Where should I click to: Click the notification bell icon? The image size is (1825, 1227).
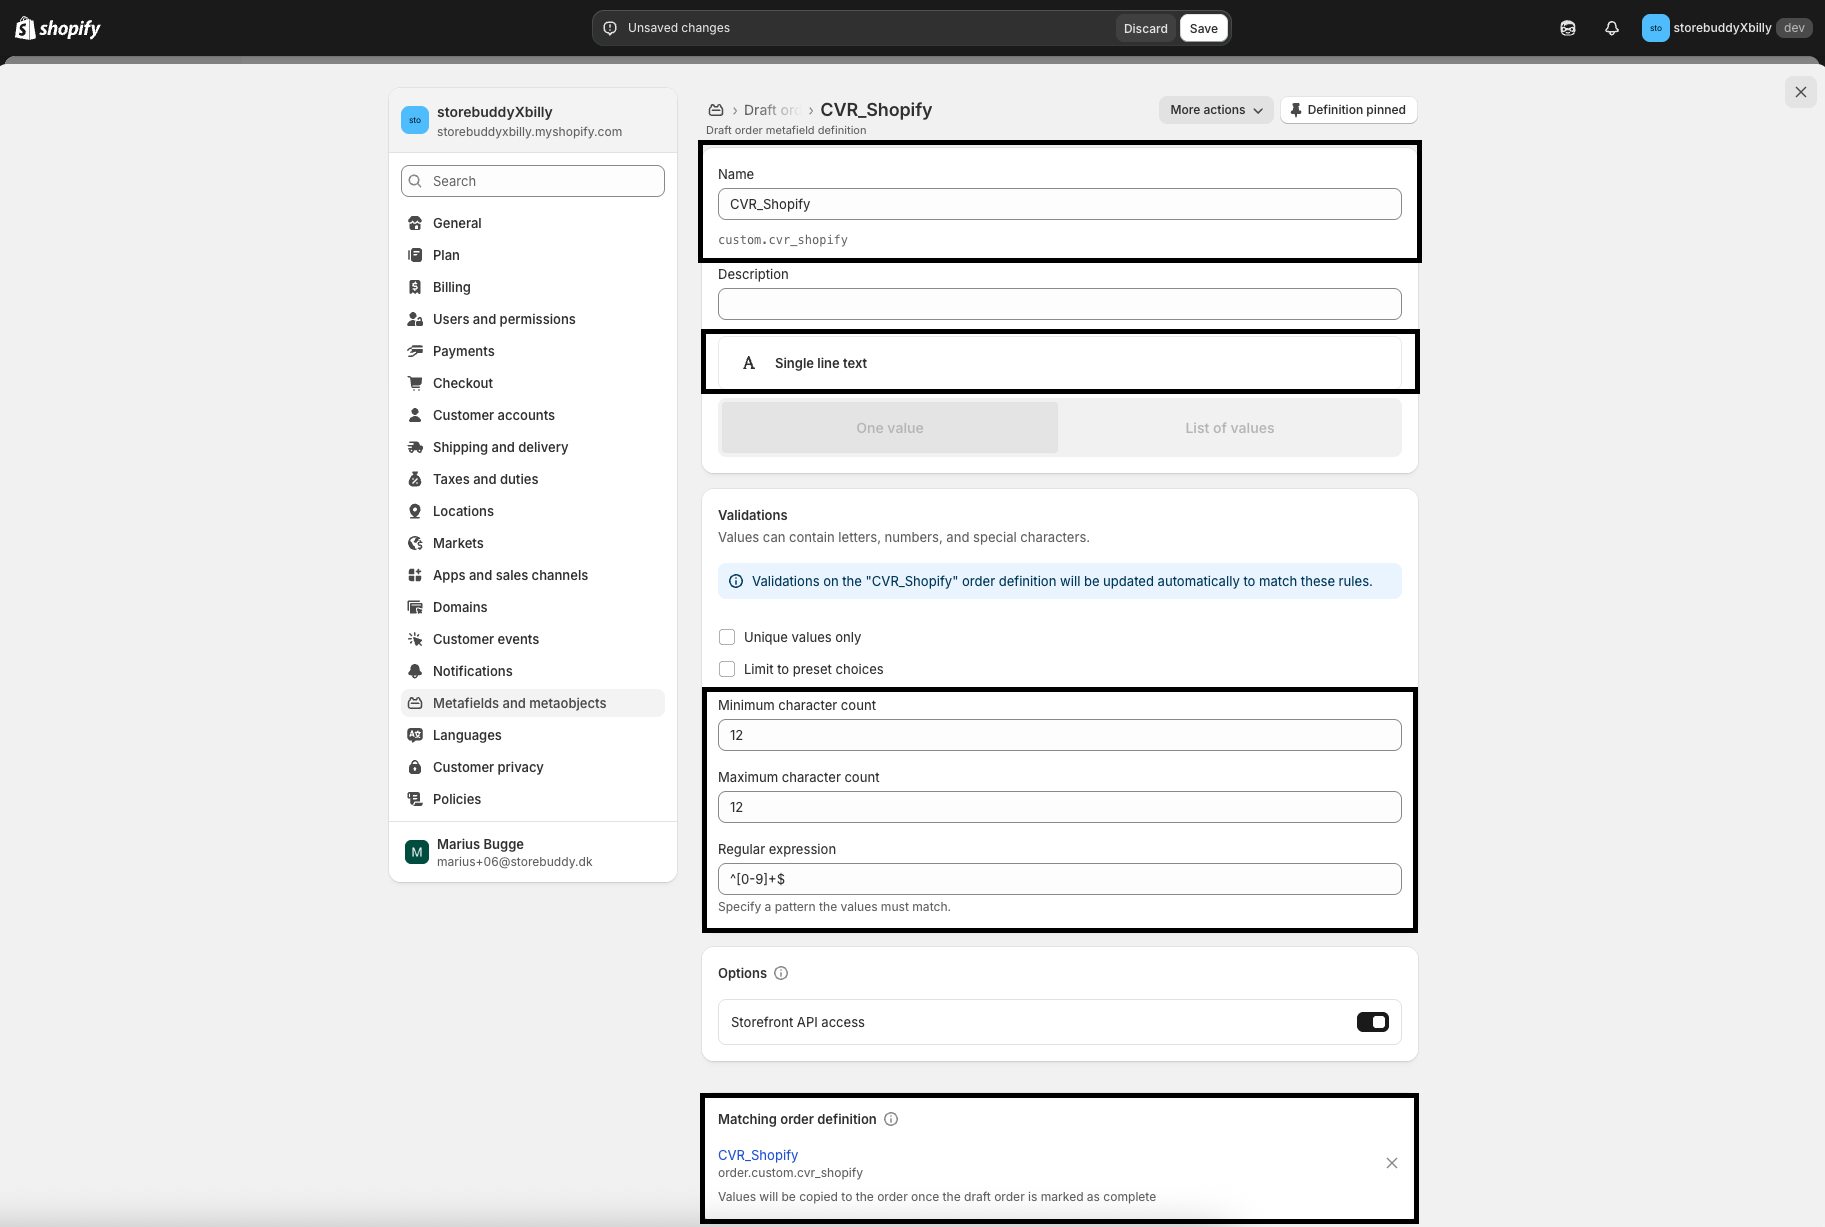pos(1611,28)
